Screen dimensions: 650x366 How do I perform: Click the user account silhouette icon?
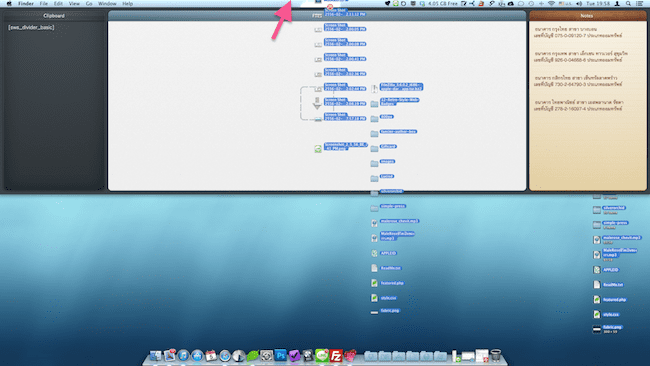click(x=617, y=4)
